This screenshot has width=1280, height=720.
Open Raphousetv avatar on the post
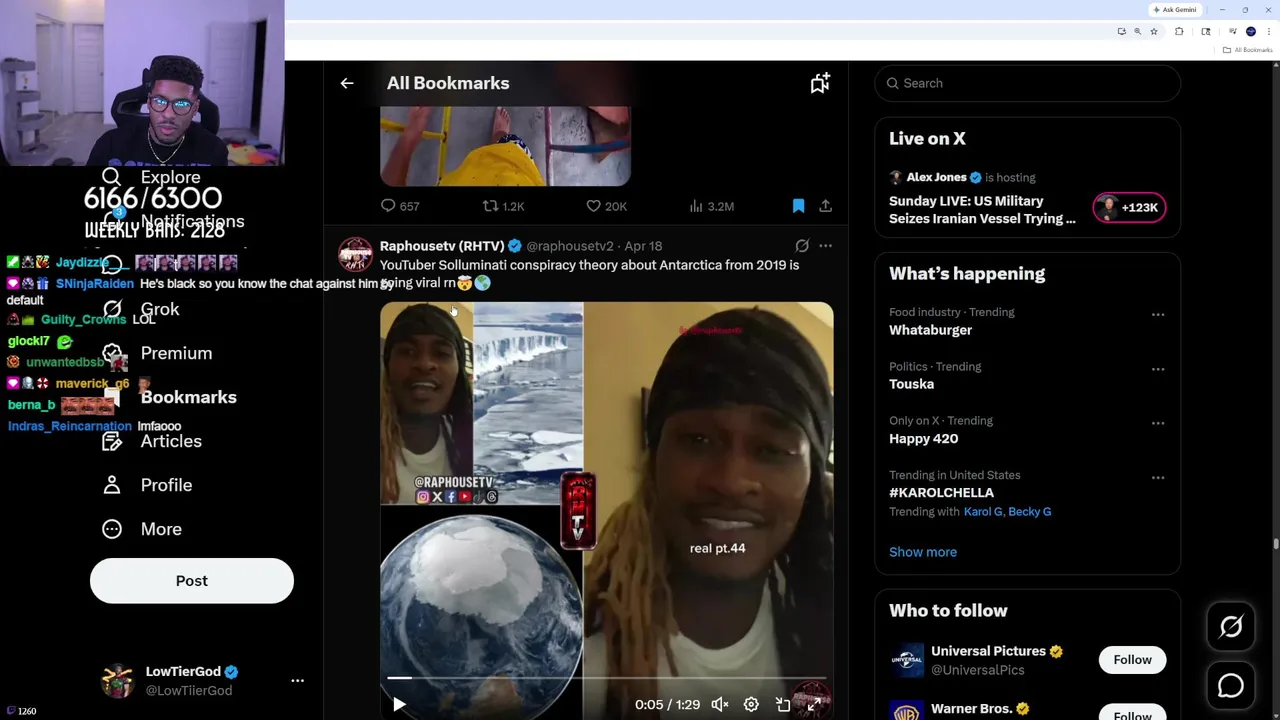coord(355,255)
